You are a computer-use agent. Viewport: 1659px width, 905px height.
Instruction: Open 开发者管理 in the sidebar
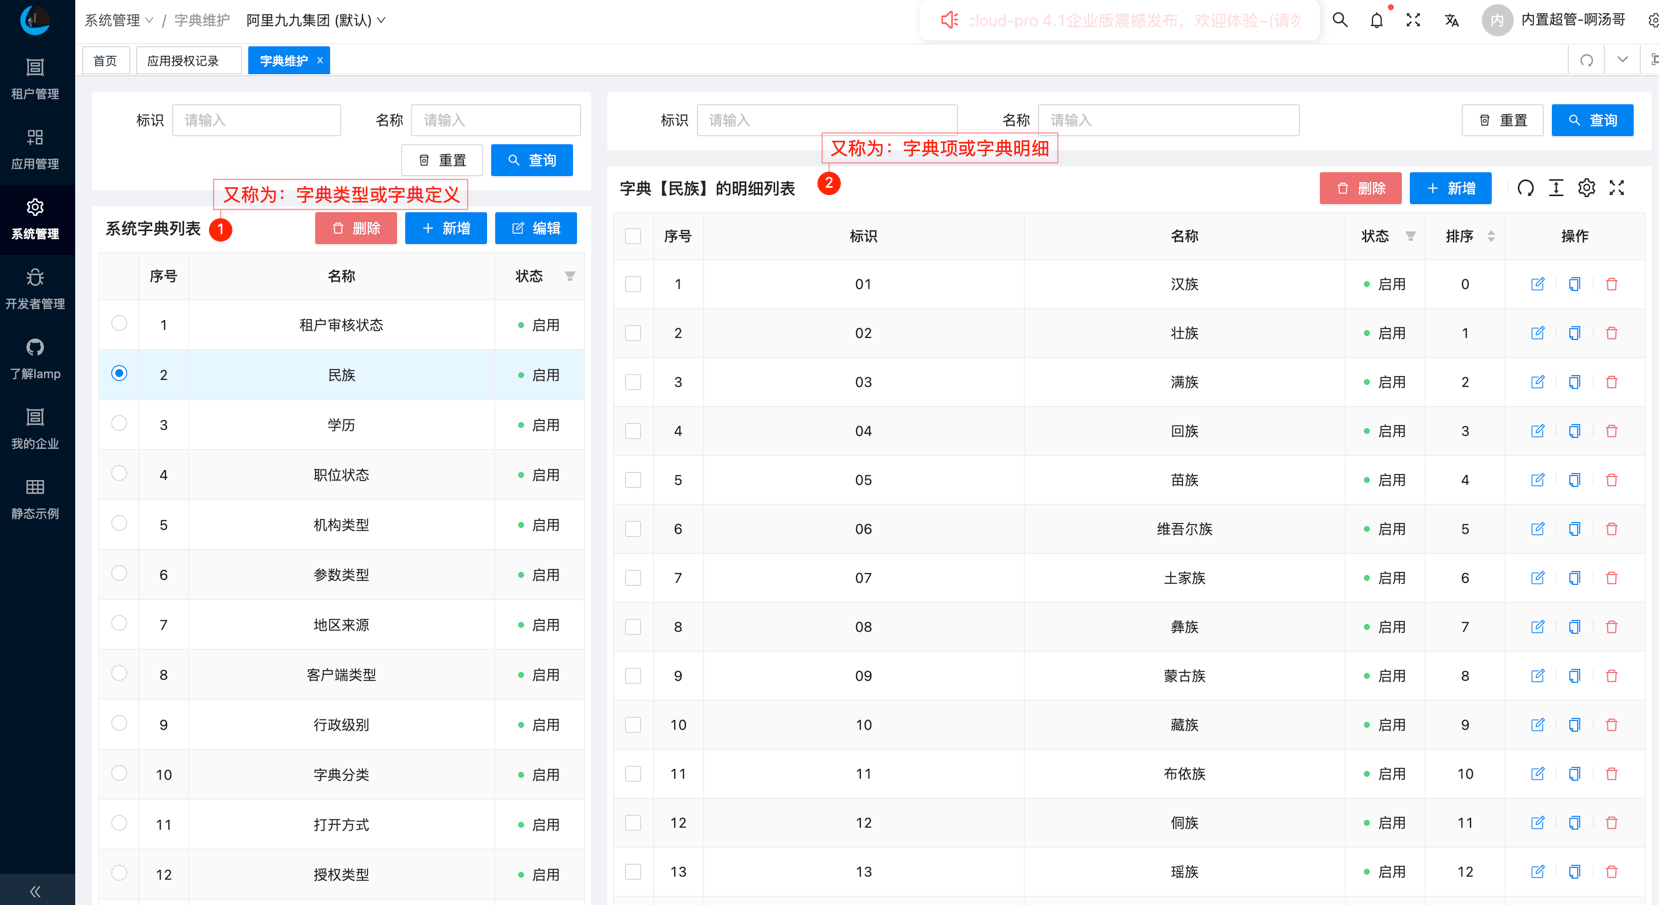coord(35,288)
